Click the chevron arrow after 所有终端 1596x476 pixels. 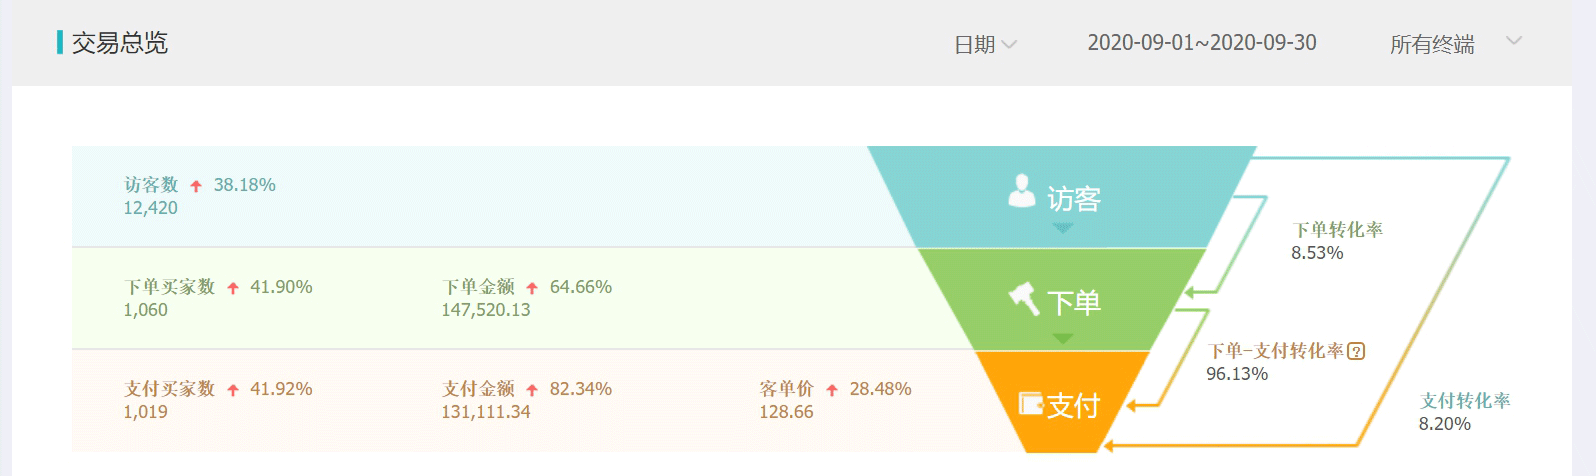[x=1514, y=41]
